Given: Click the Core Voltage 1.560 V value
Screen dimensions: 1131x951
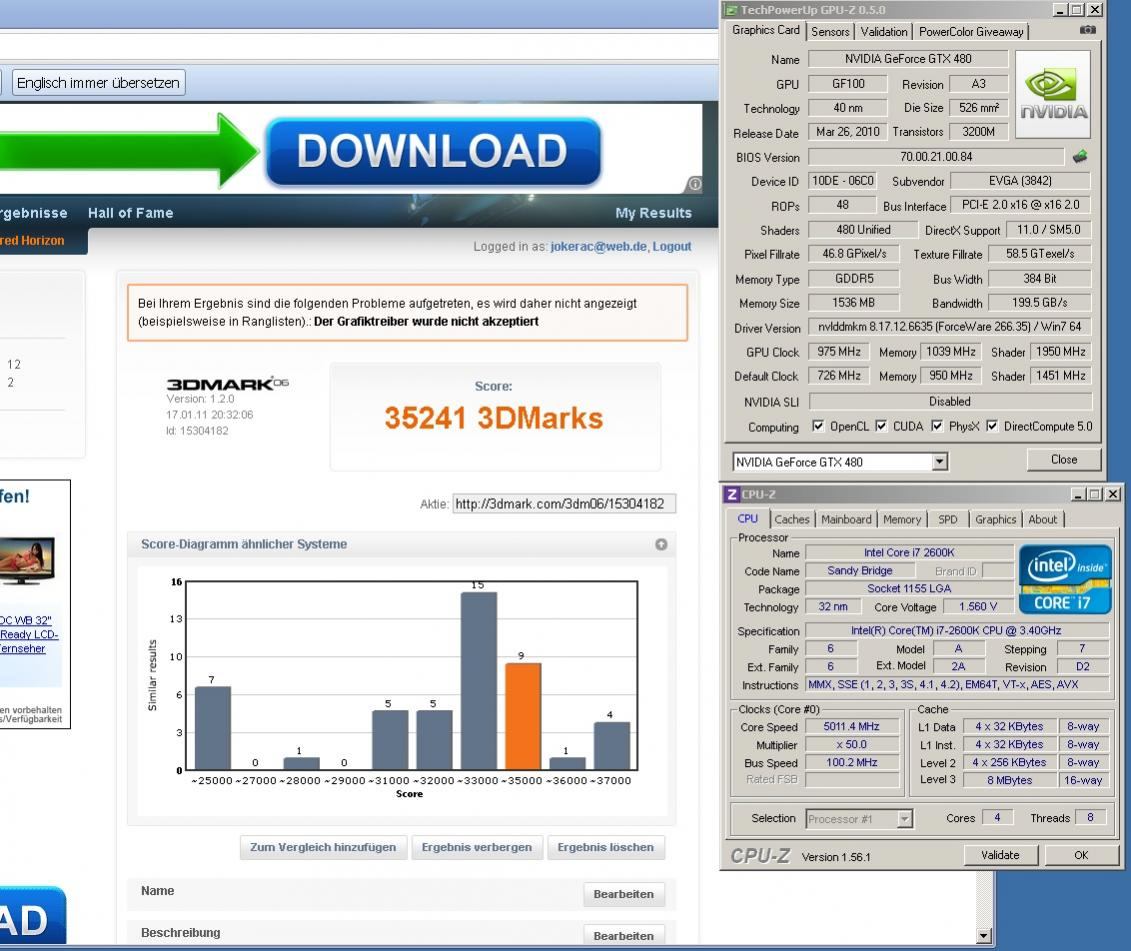Looking at the screenshot, I should coord(977,607).
